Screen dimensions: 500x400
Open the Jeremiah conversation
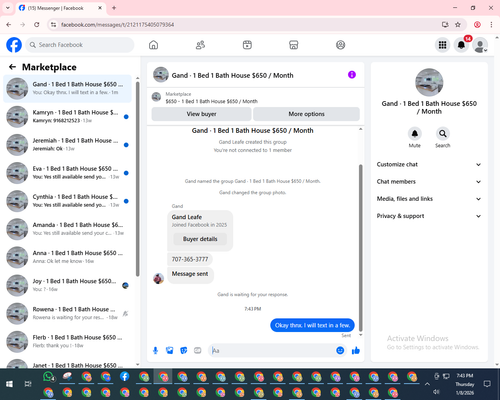click(x=67, y=145)
